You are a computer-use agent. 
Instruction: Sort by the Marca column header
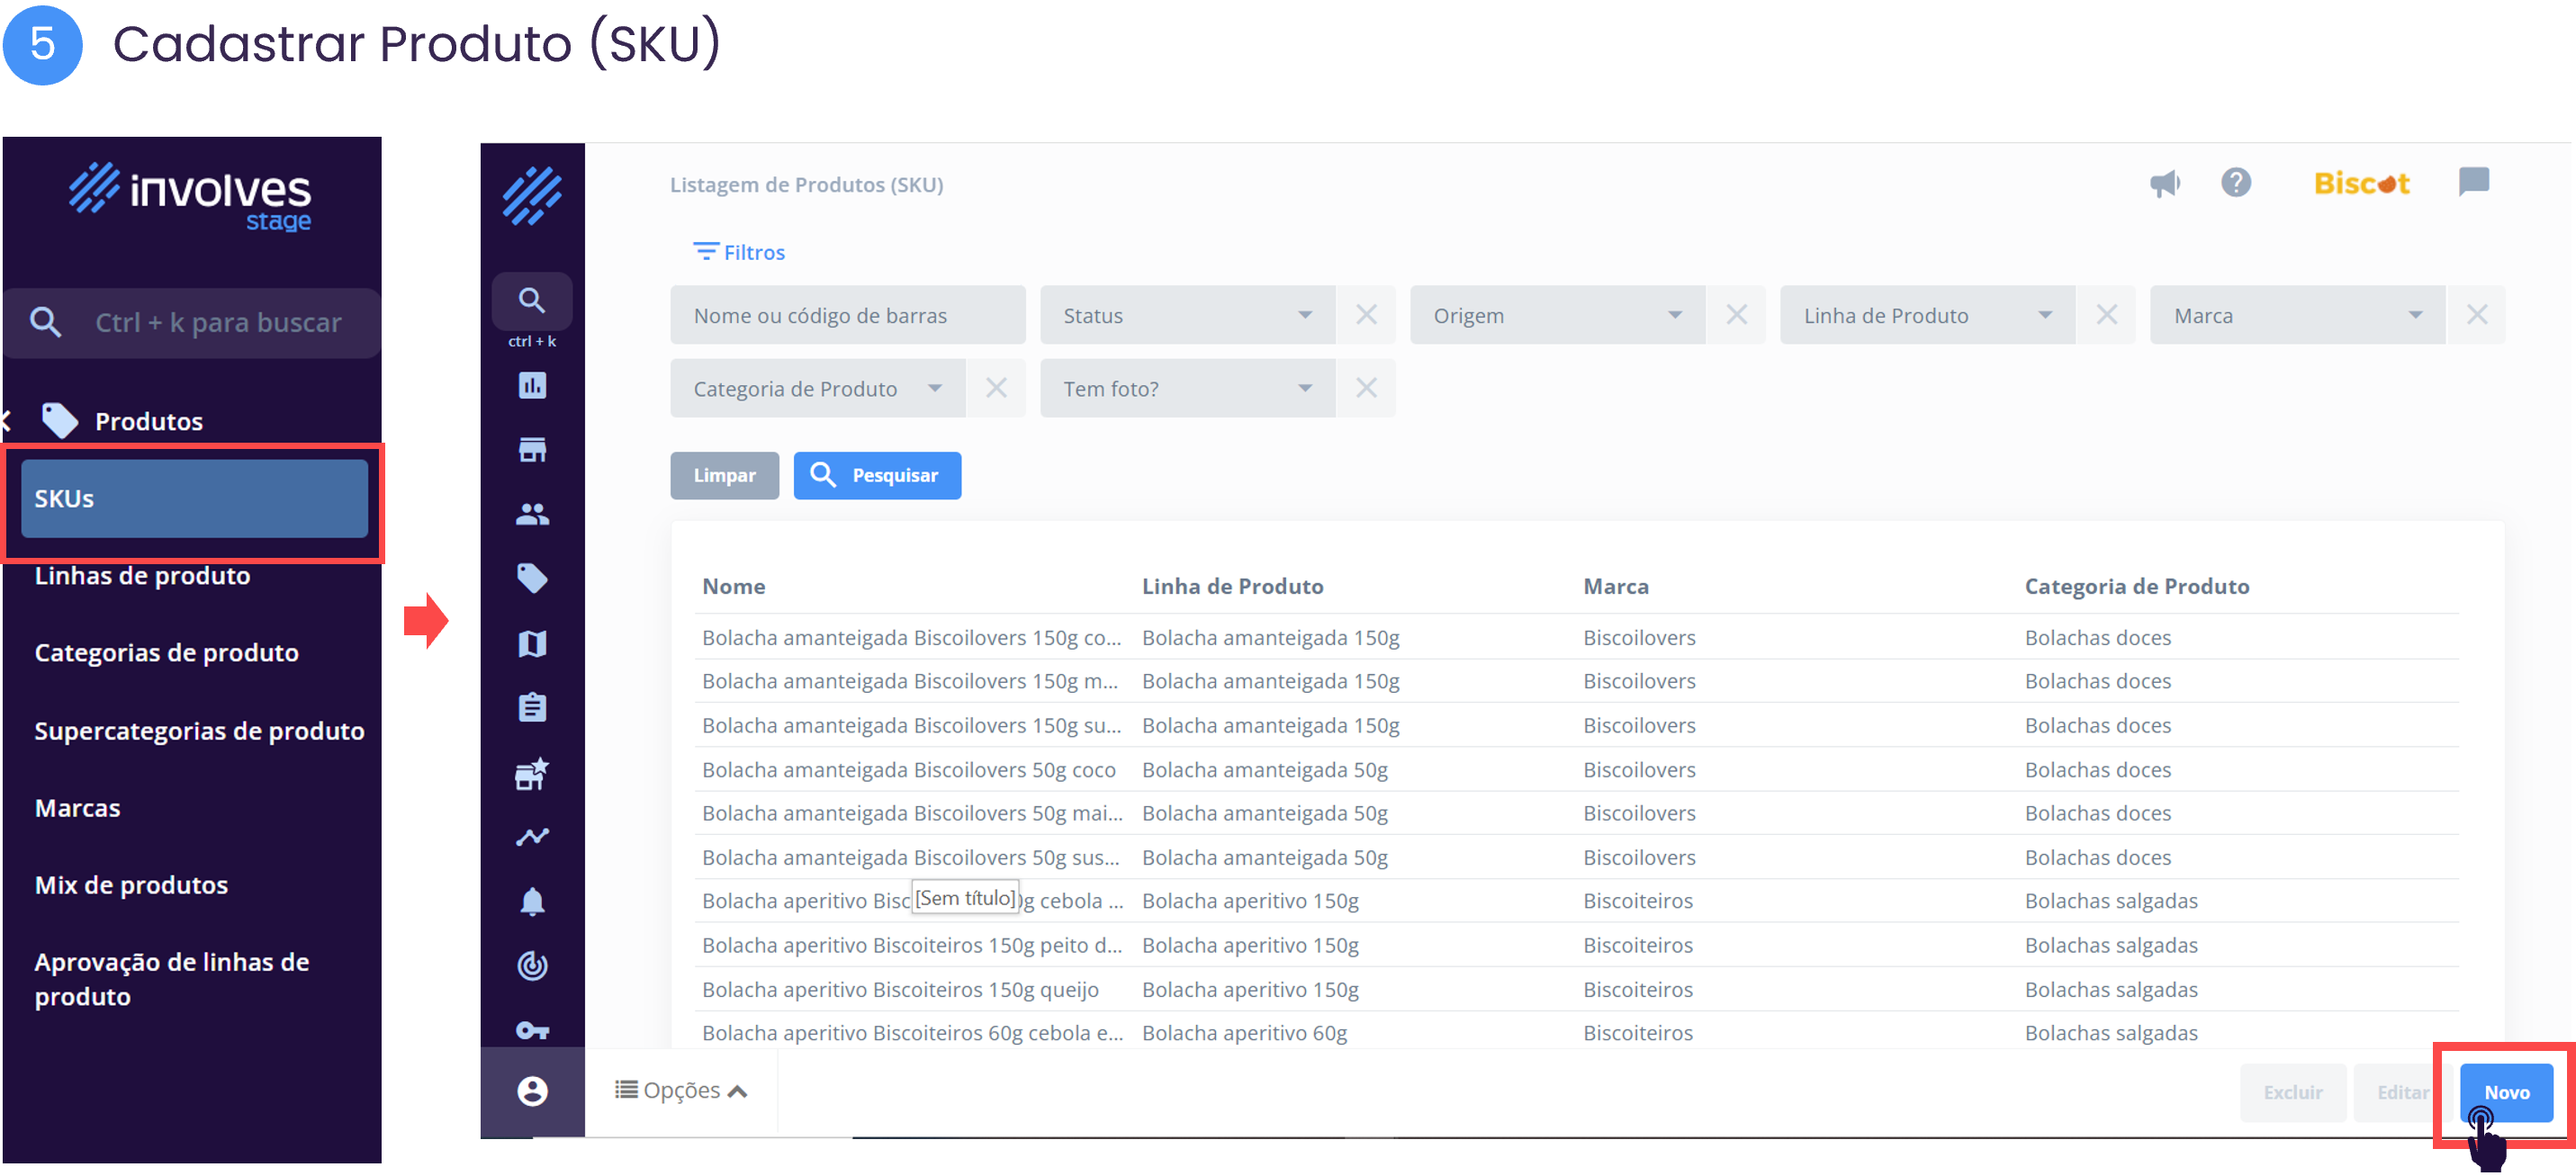[1615, 586]
